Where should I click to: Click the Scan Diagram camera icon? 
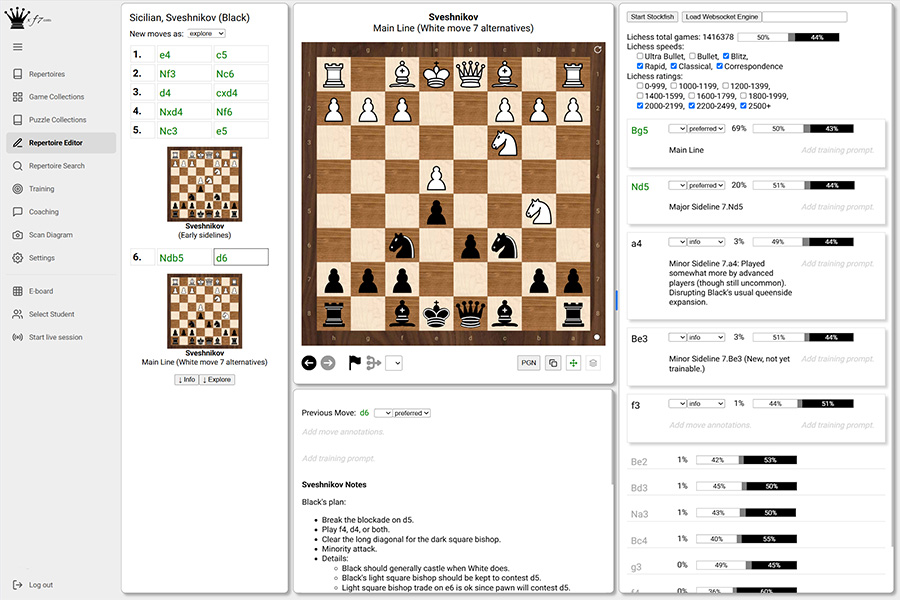tap(18, 235)
